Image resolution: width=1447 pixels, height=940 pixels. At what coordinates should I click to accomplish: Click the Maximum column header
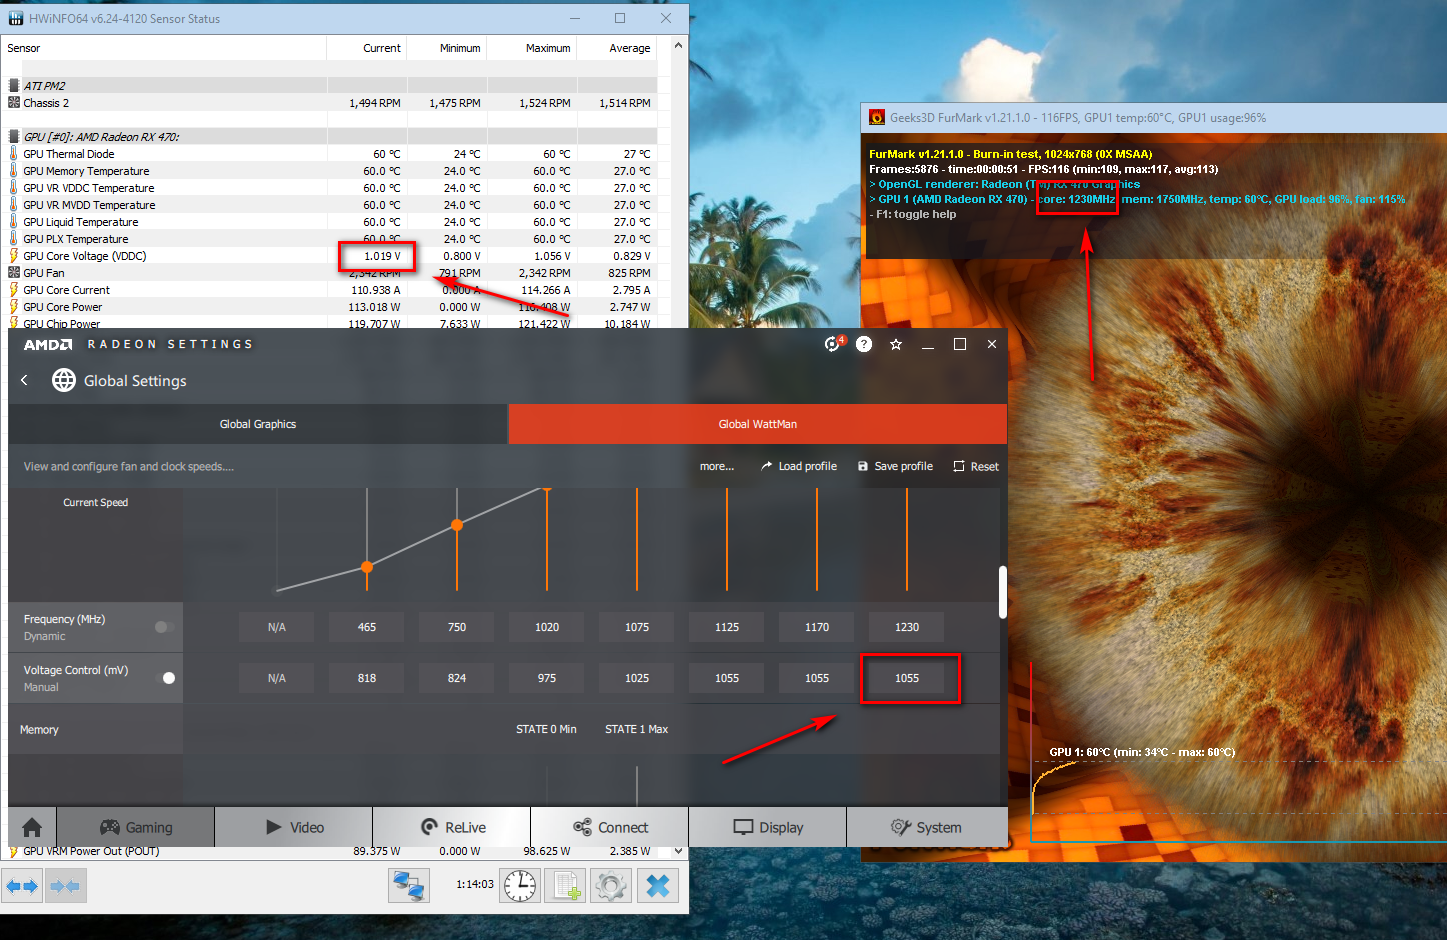click(x=532, y=48)
